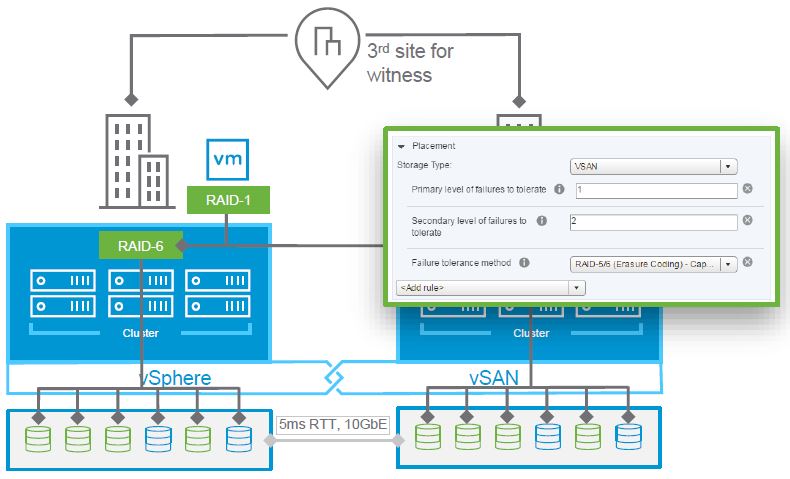Click the Primary level of failures field

(x=656, y=190)
